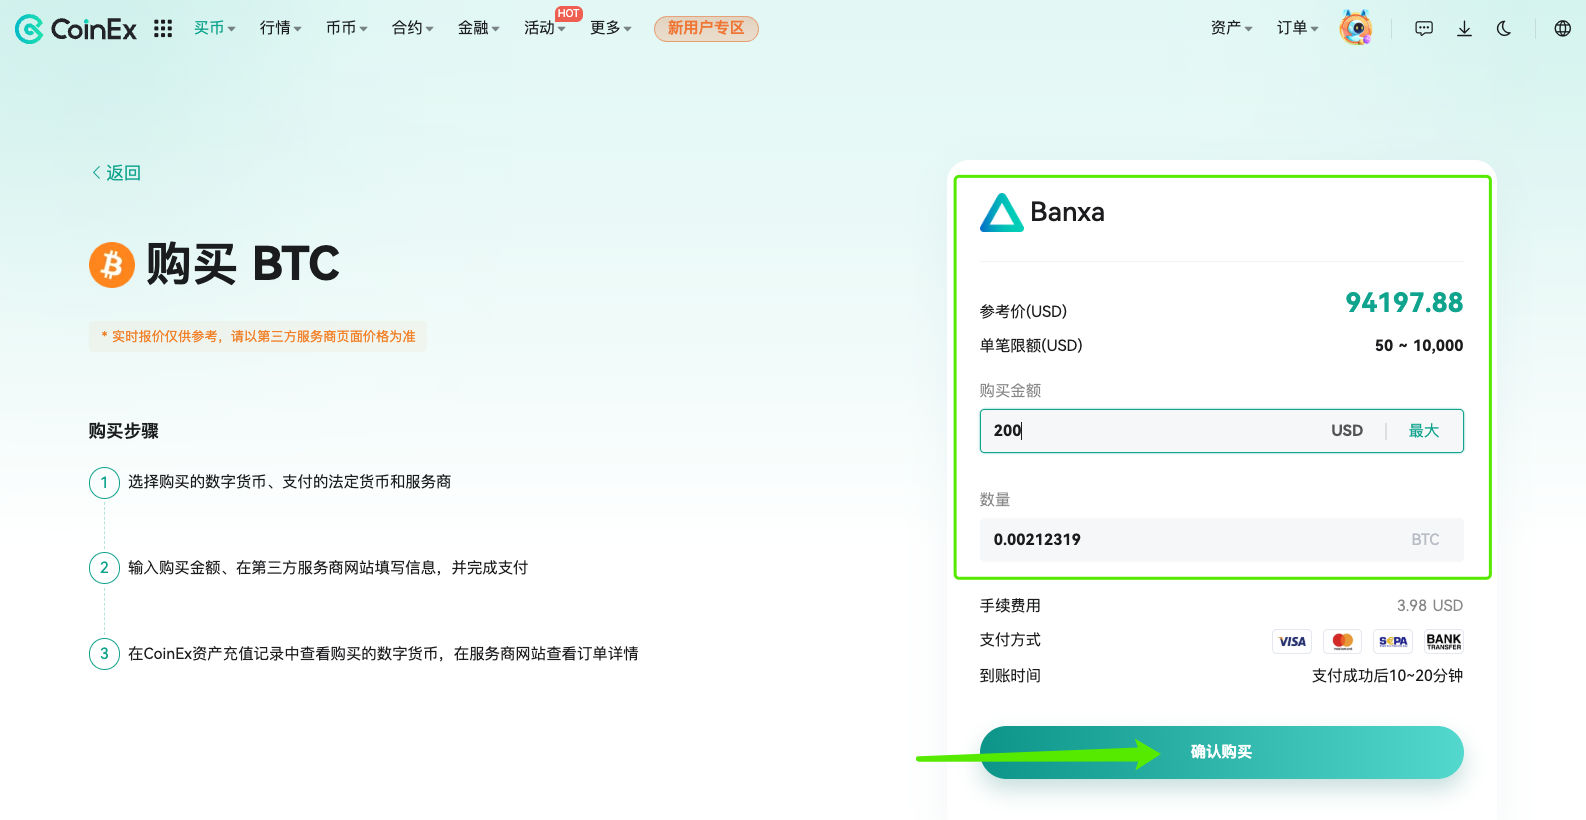
Task: Click the orange 实时报价仅供参考 notice
Action: [258, 337]
